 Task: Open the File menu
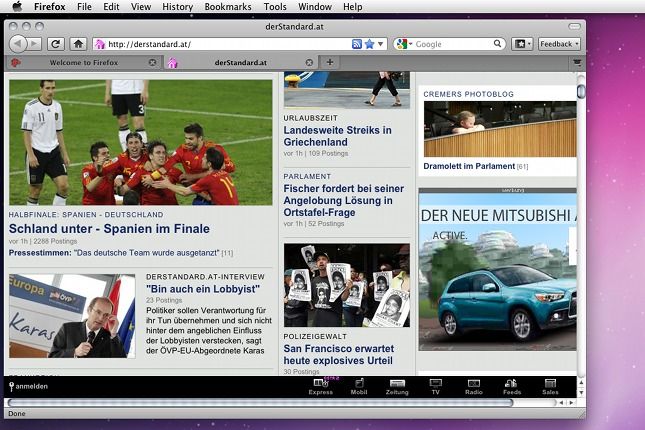pyautogui.click(x=84, y=7)
